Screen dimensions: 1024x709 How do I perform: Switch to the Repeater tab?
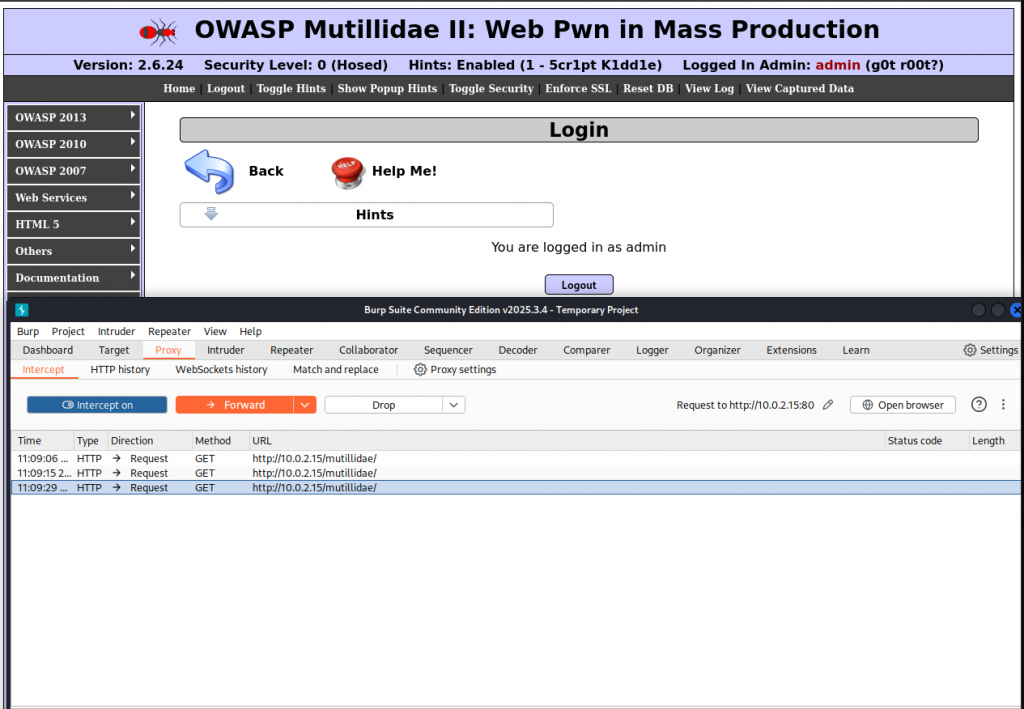(291, 350)
